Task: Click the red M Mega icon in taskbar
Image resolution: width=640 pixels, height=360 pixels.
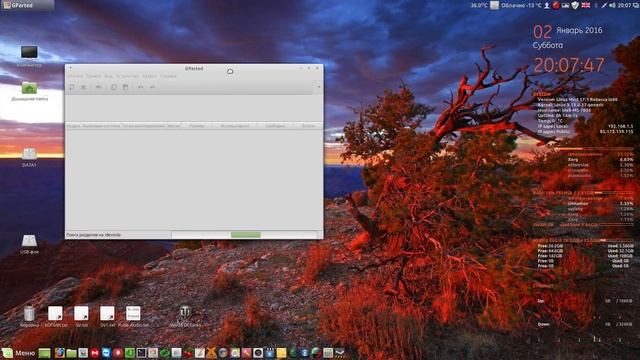Action: (x=95, y=353)
